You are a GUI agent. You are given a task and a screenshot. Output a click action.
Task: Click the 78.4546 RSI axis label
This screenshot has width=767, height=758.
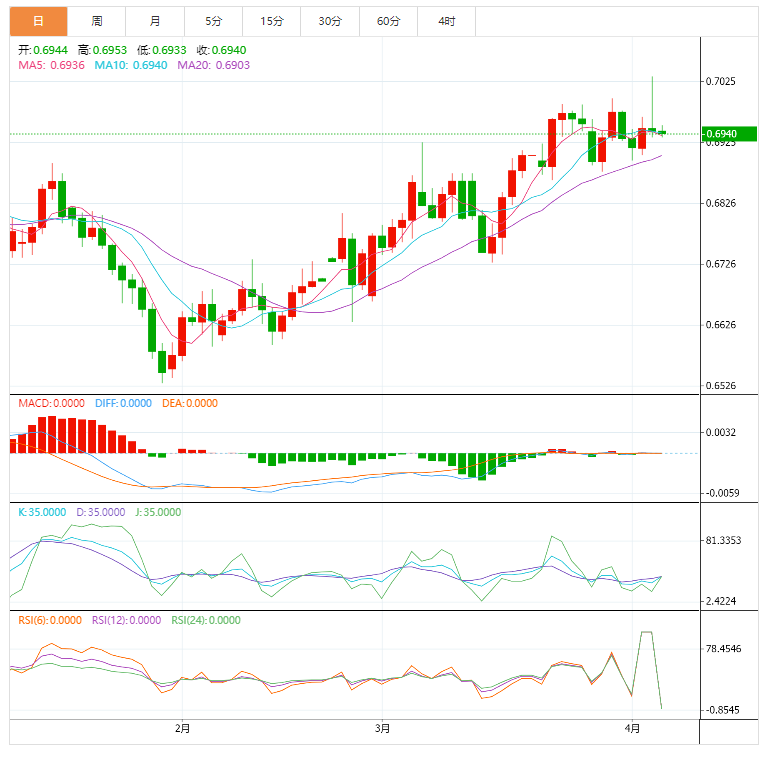click(723, 649)
